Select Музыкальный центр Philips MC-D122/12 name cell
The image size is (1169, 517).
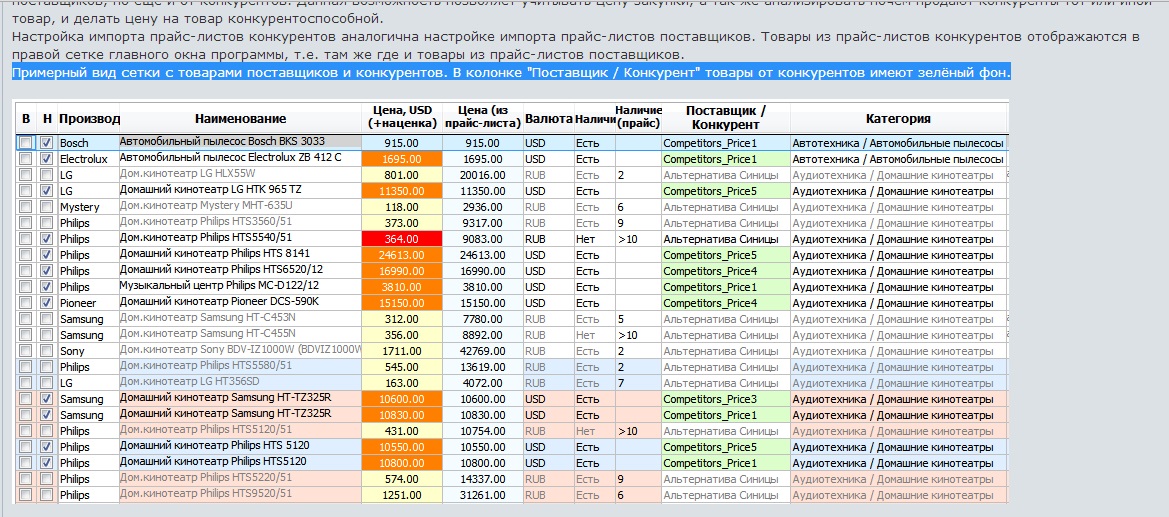coord(241,286)
